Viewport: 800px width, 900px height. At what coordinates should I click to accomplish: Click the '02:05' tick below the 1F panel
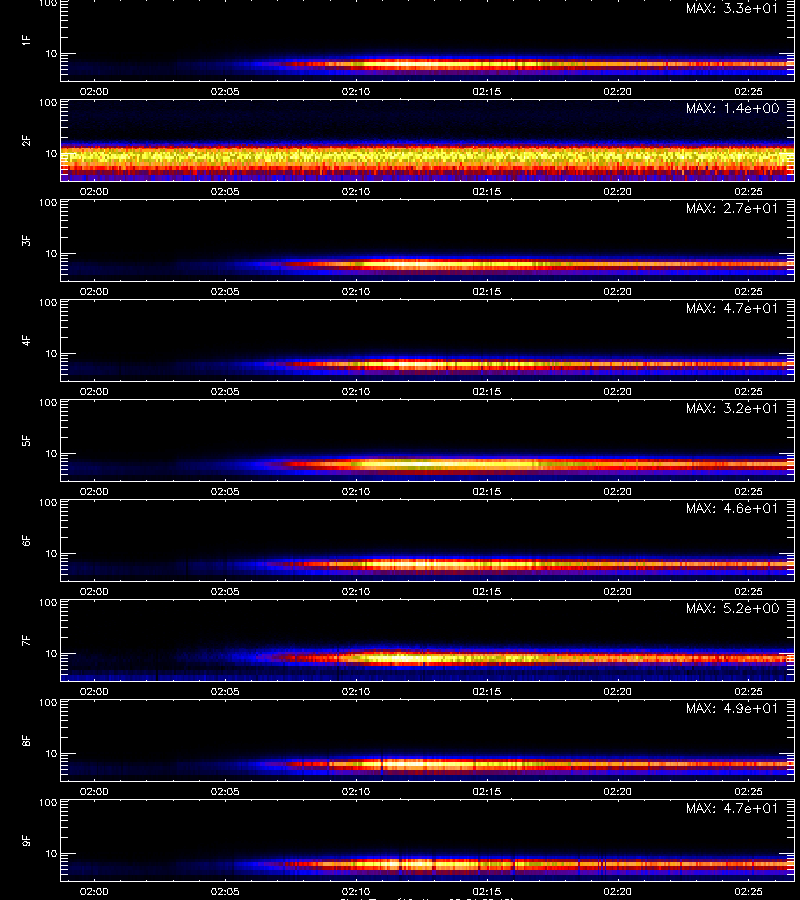coord(225,92)
